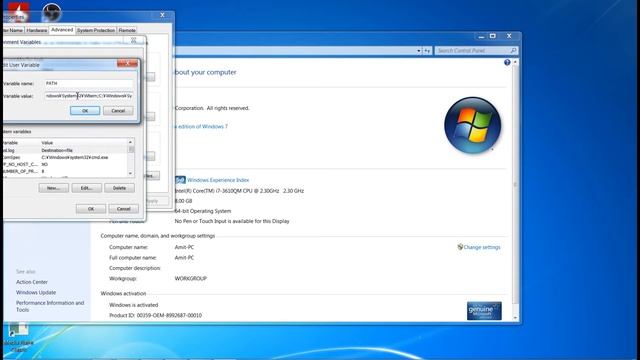Close the Edit User Variable dialog with red X
This screenshot has width=640, height=360.
click(127, 64)
